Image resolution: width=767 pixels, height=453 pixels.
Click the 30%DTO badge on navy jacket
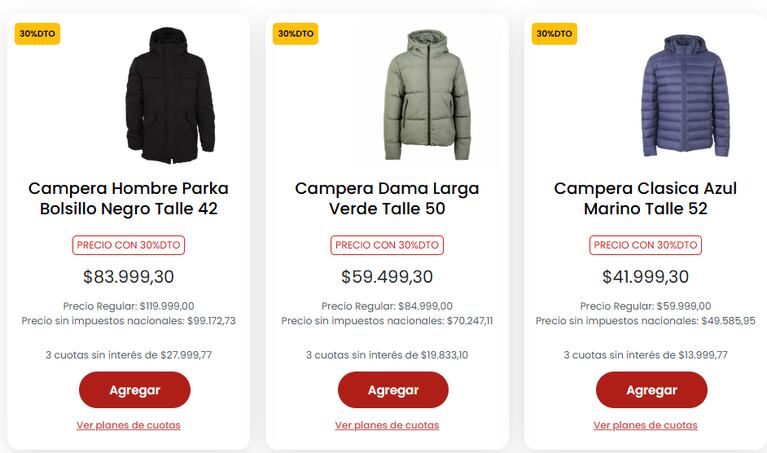pyautogui.click(x=554, y=34)
